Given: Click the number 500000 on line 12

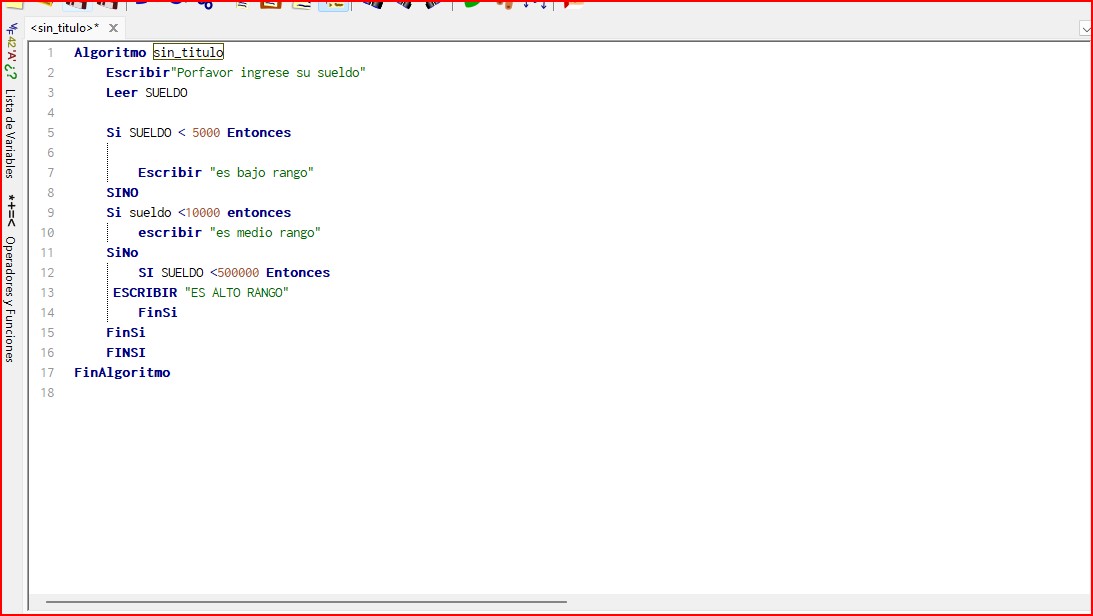Looking at the screenshot, I should pyautogui.click(x=238, y=272).
